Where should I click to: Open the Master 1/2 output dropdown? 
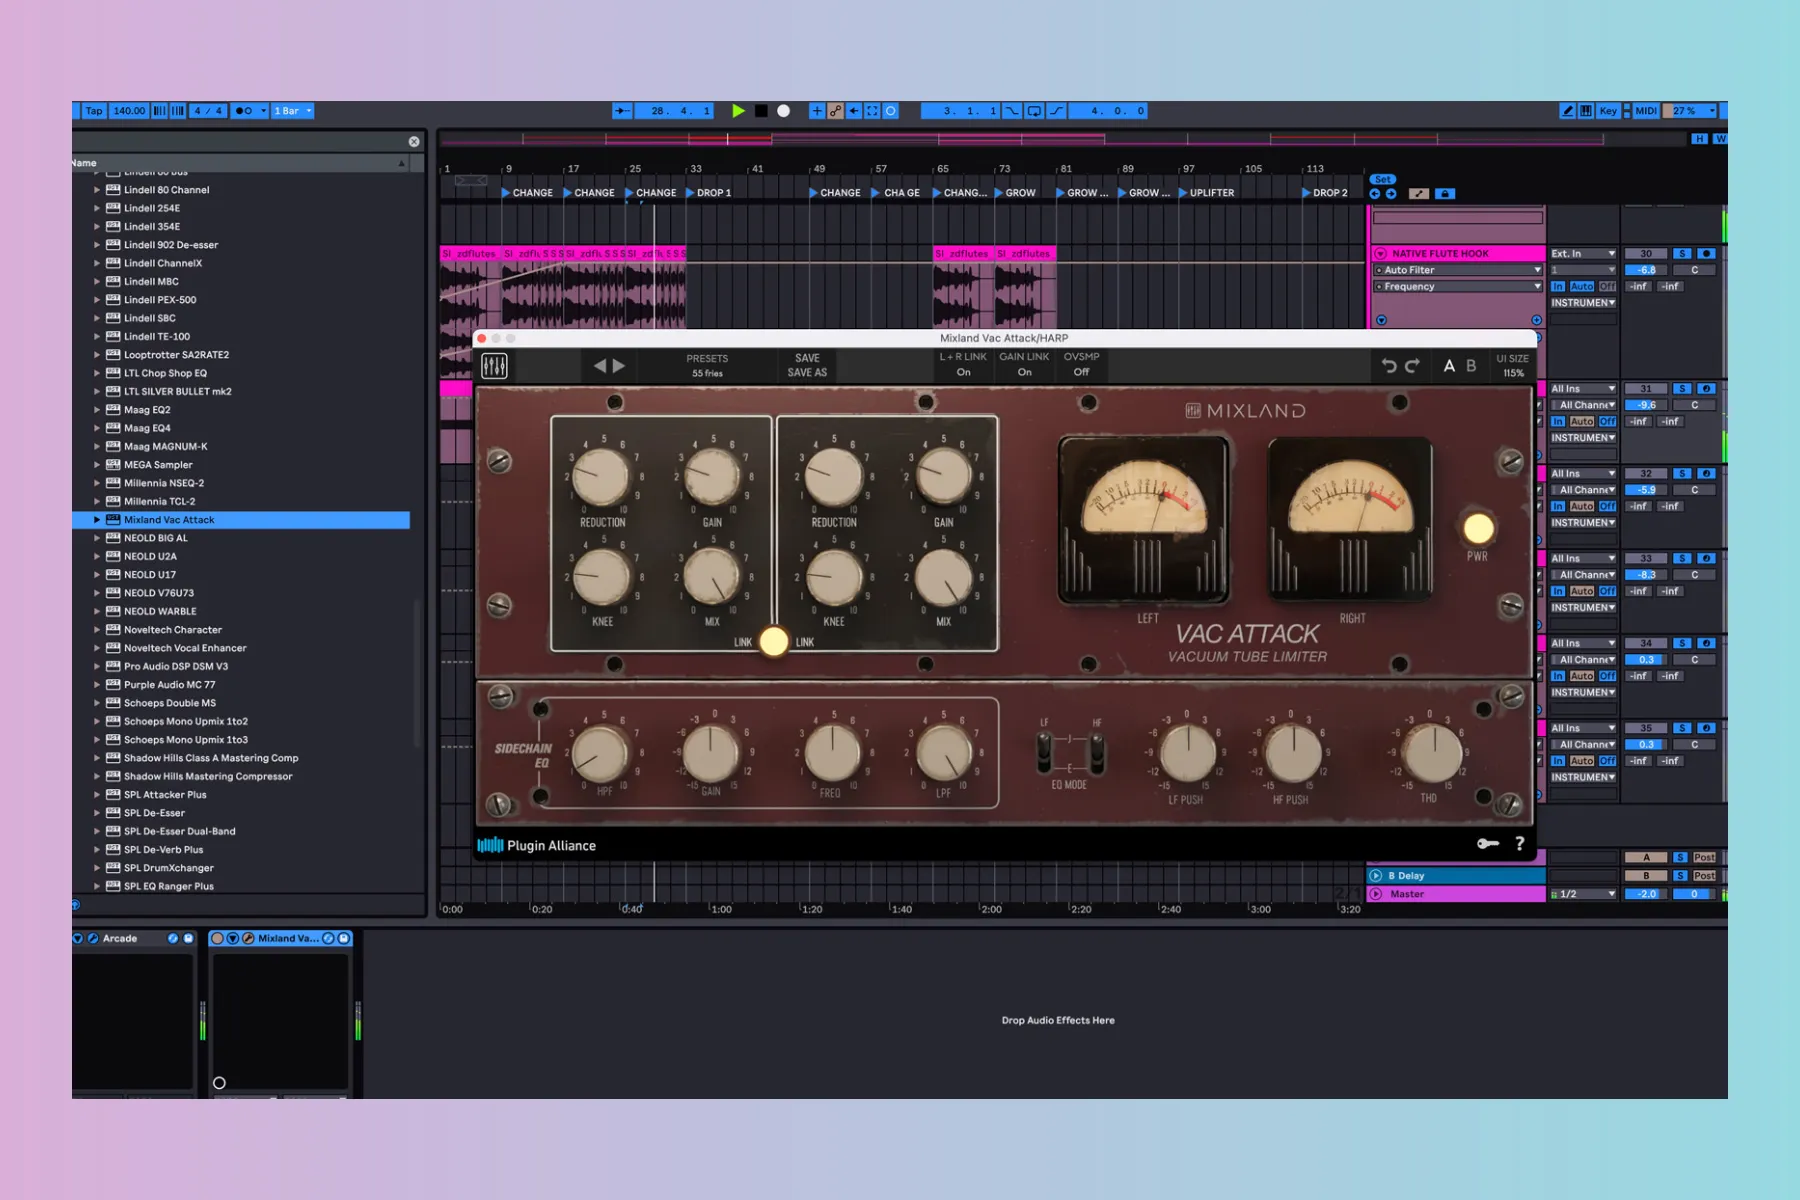click(1583, 894)
